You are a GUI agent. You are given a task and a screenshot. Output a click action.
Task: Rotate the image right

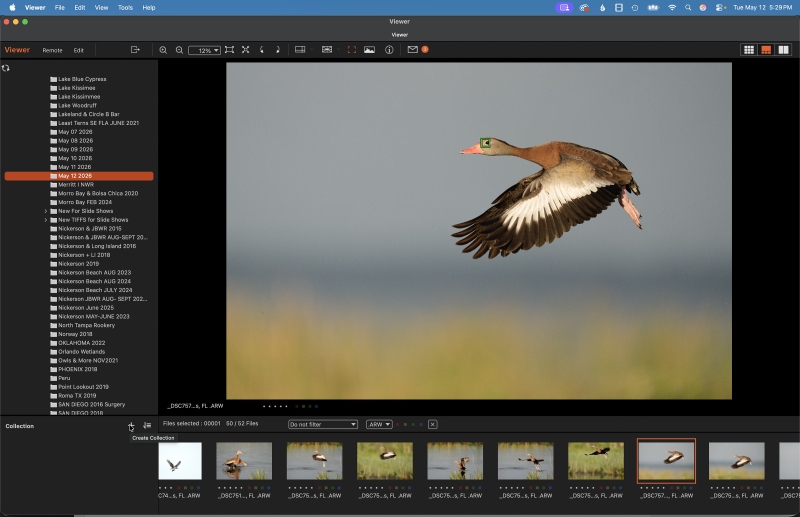tap(278, 50)
